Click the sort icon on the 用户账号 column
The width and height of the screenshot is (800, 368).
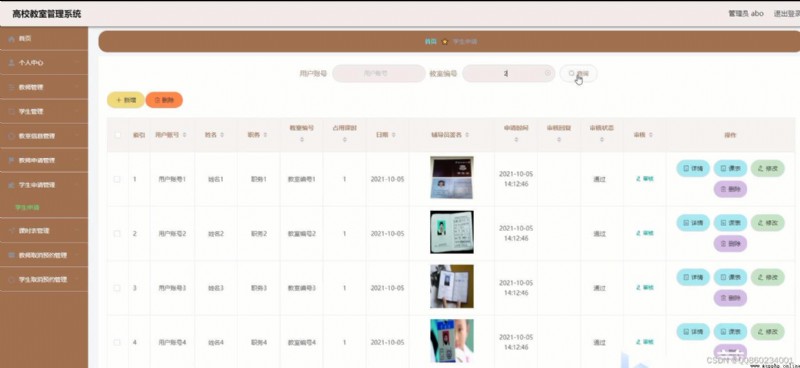point(185,135)
